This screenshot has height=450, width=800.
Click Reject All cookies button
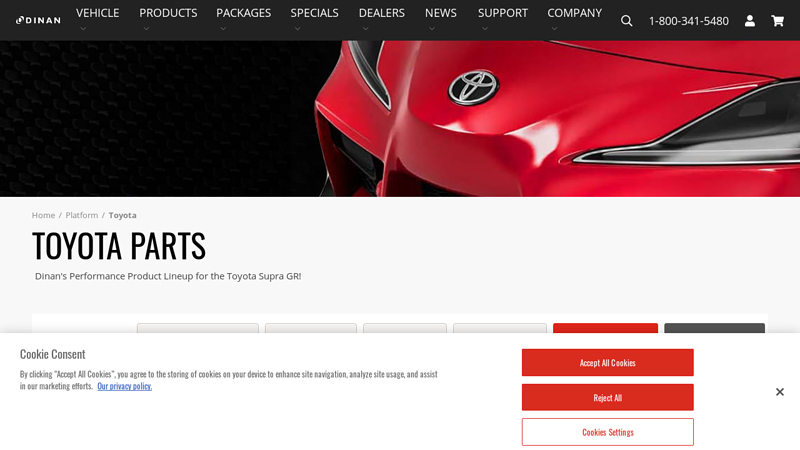click(x=608, y=397)
